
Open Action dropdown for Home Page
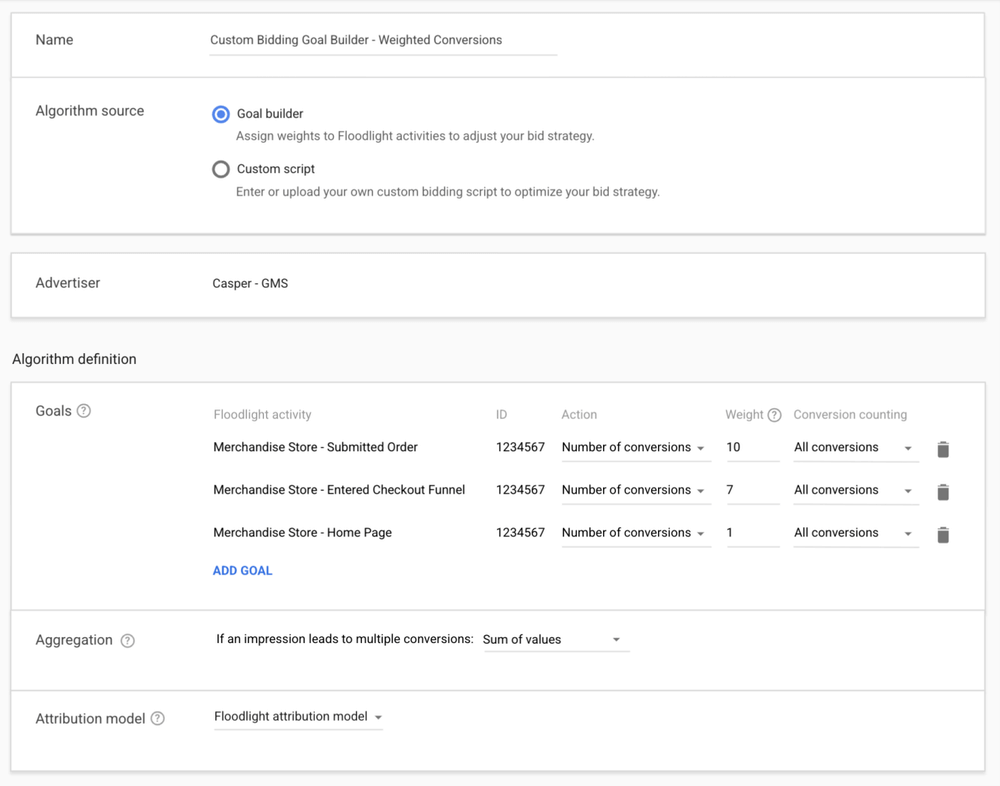(x=634, y=533)
